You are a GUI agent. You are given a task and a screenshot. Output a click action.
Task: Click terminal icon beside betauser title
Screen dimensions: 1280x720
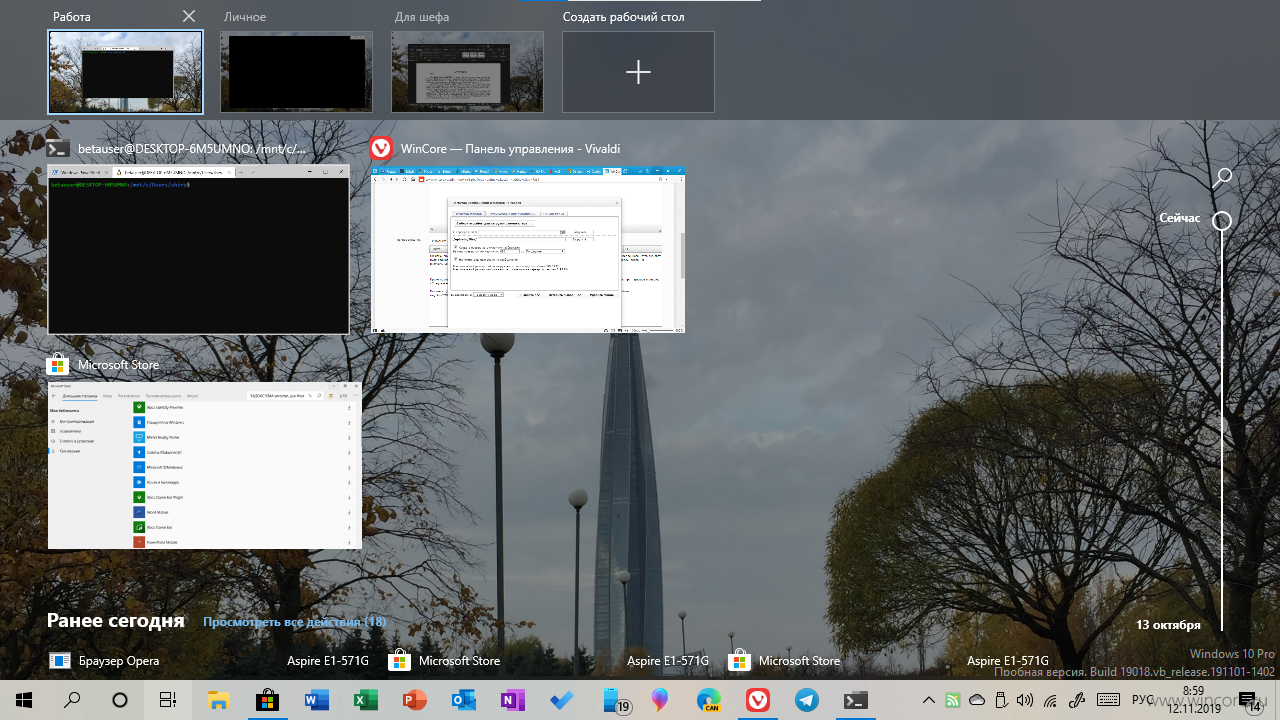[59, 148]
